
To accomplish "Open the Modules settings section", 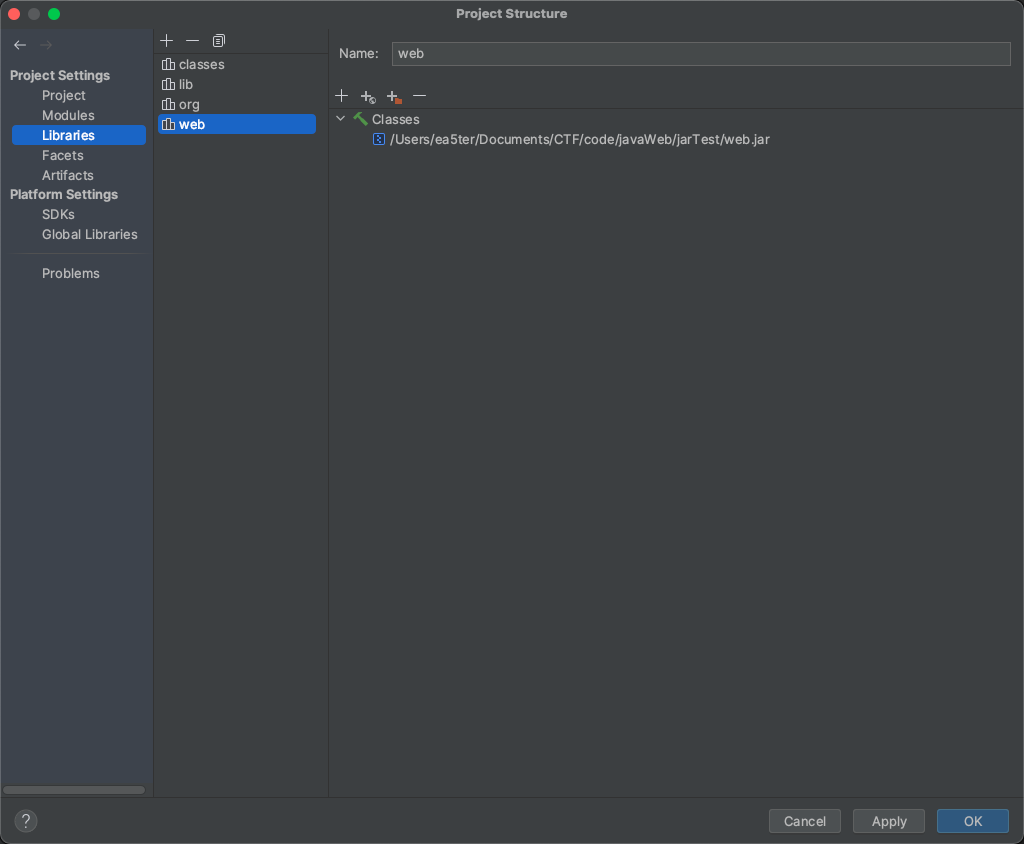I will point(68,115).
